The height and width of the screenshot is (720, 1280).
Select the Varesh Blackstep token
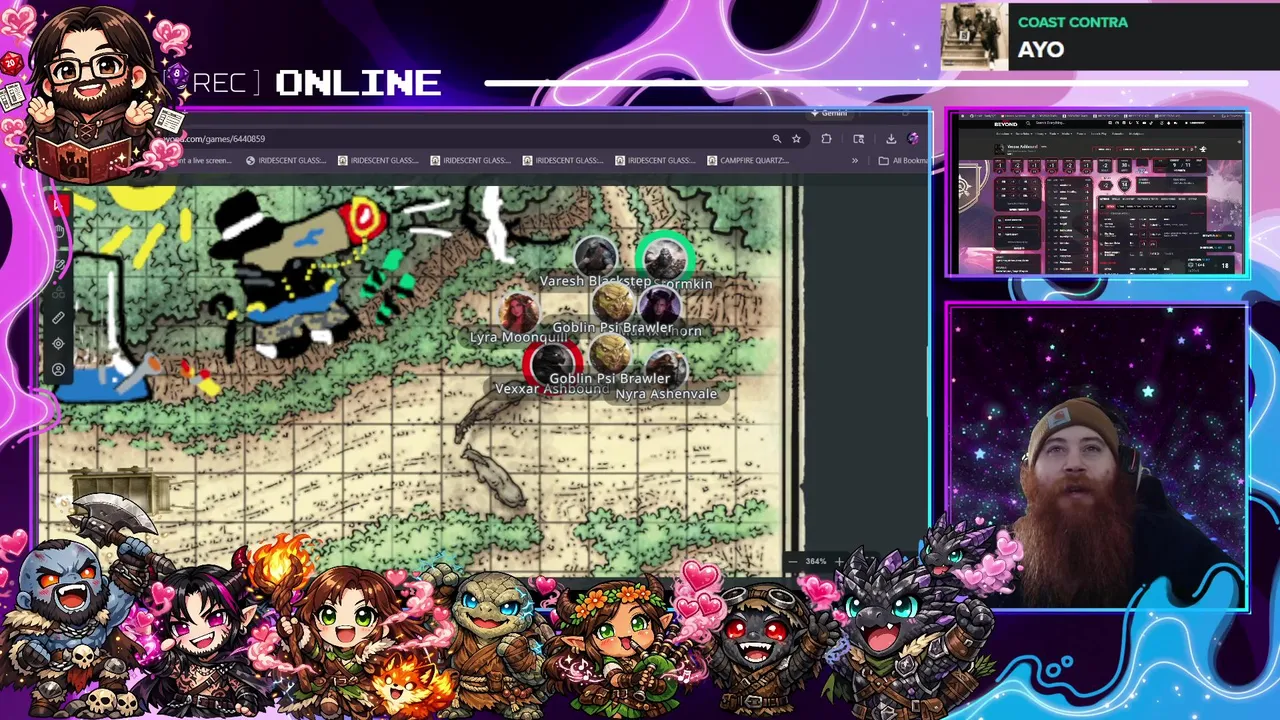pyautogui.click(x=595, y=258)
